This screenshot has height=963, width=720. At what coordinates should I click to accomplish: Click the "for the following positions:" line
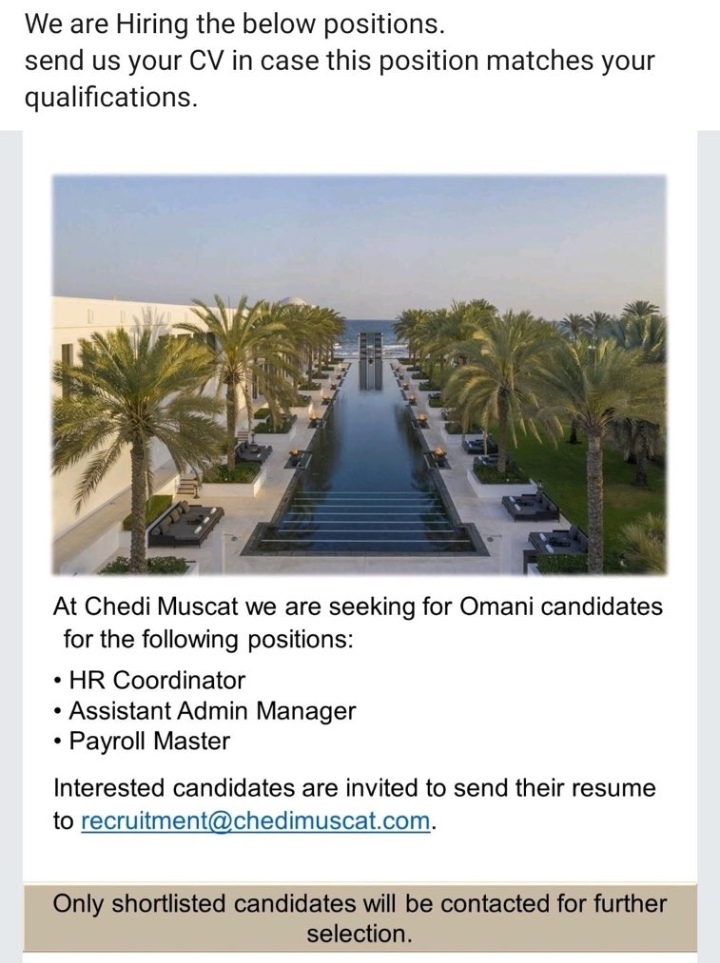coord(208,637)
